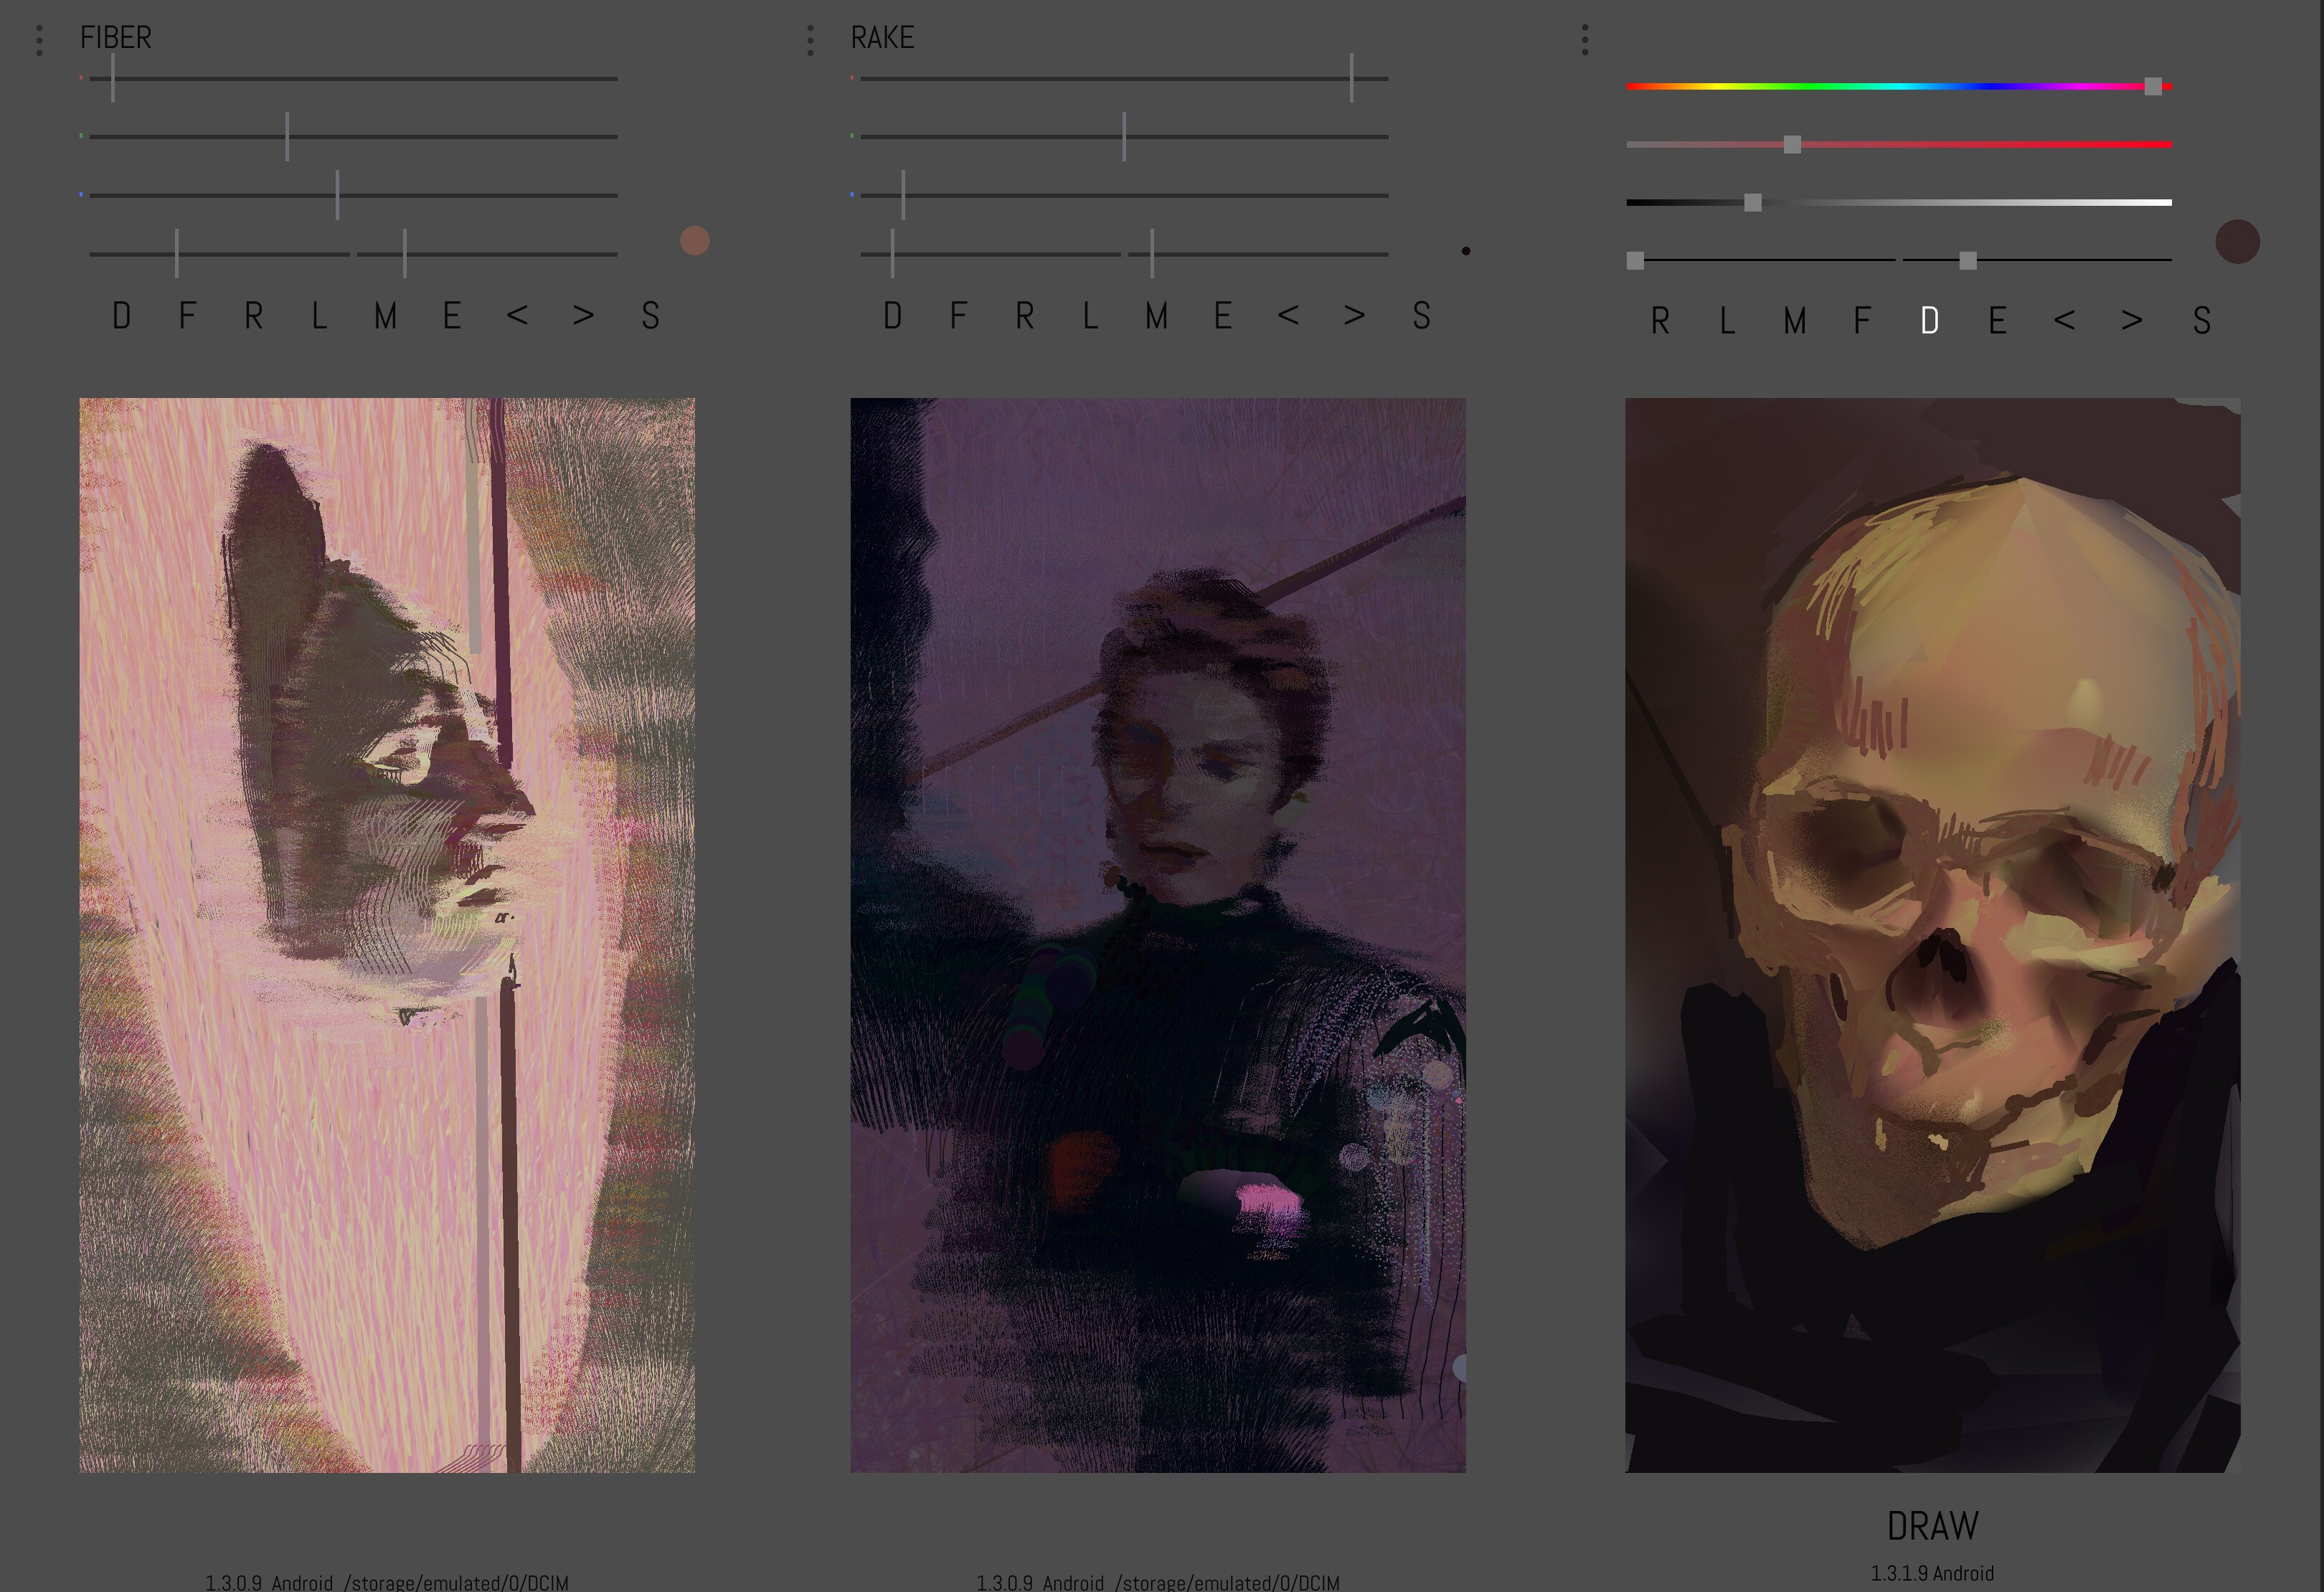Open the three-dot menu beside FIBER

pyautogui.click(x=40, y=40)
